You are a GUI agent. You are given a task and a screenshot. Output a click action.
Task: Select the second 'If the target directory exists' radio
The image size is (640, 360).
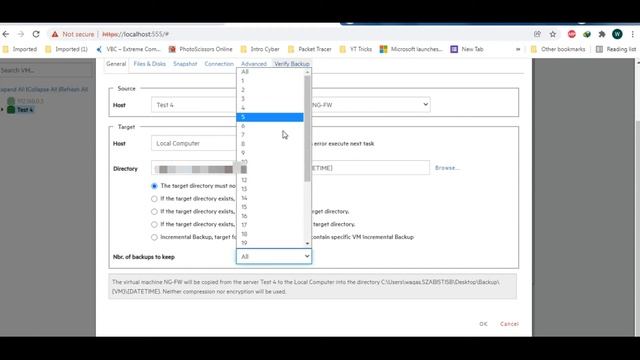coord(154,199)
